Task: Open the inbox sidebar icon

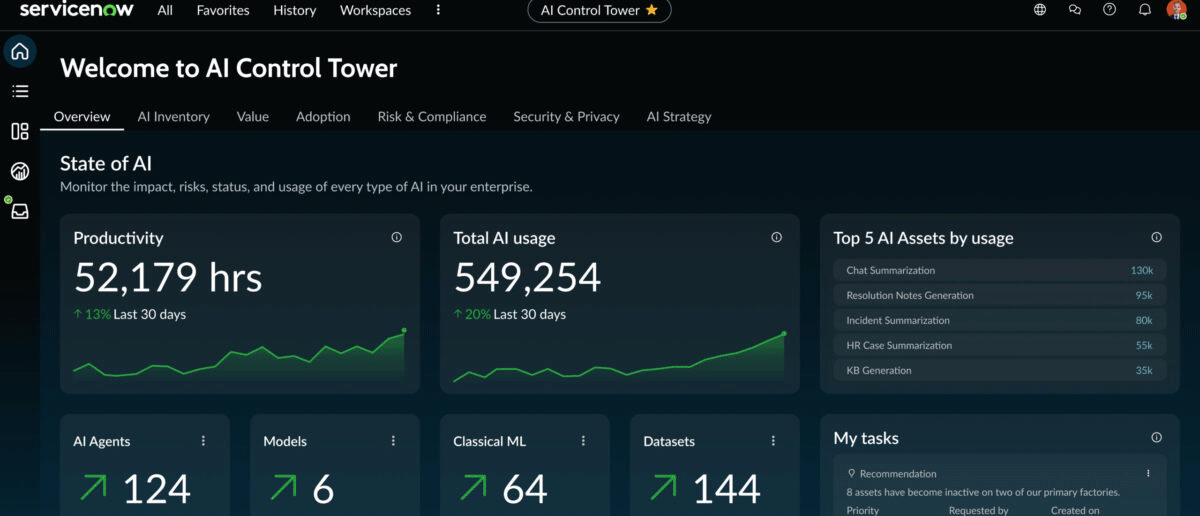Action: 20,211
